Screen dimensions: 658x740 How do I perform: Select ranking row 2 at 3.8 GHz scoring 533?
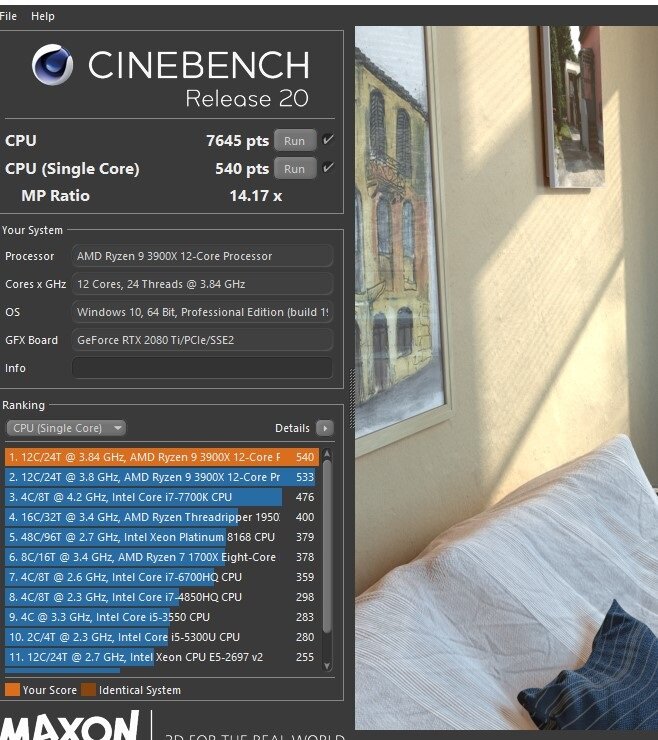[x=162, y=477]
